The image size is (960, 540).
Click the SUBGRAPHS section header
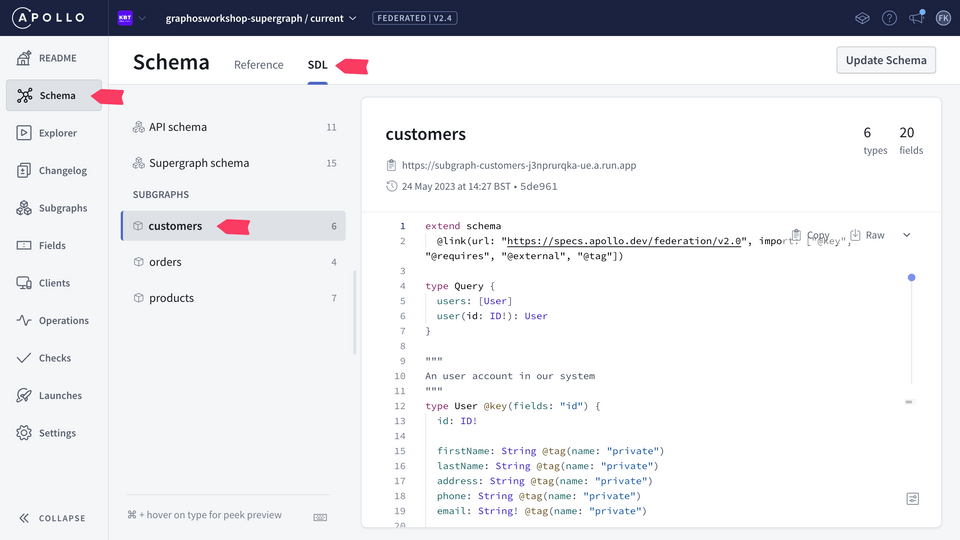(x=161, y=194)
